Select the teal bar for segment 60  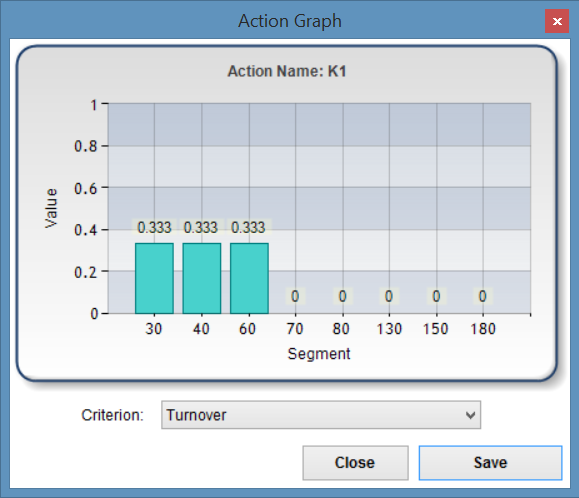tap(249, 278)
